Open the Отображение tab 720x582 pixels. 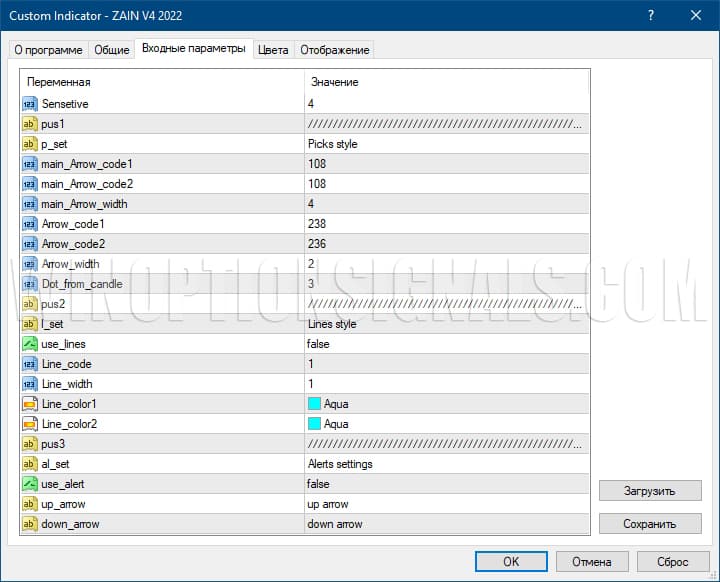[x=334, y=50]
